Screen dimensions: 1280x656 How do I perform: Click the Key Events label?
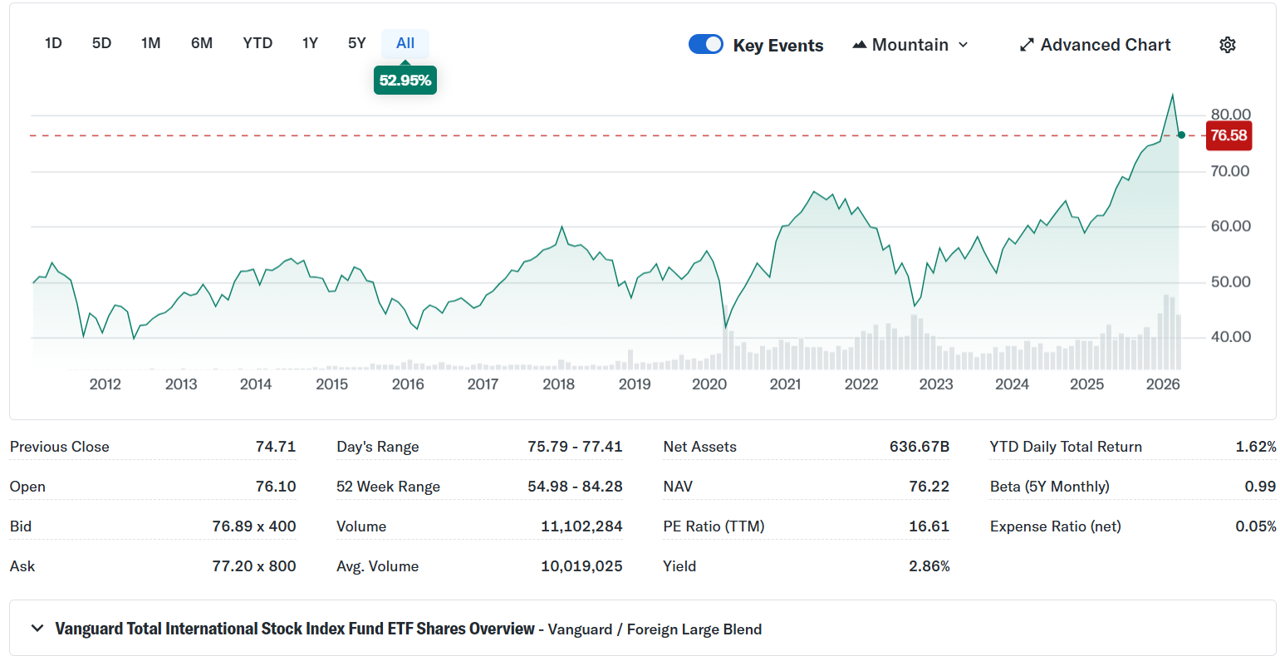coord(778,45)
